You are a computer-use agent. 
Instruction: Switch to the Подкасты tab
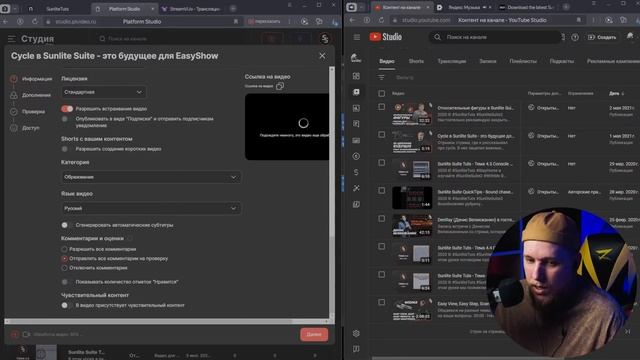[562, 61]
